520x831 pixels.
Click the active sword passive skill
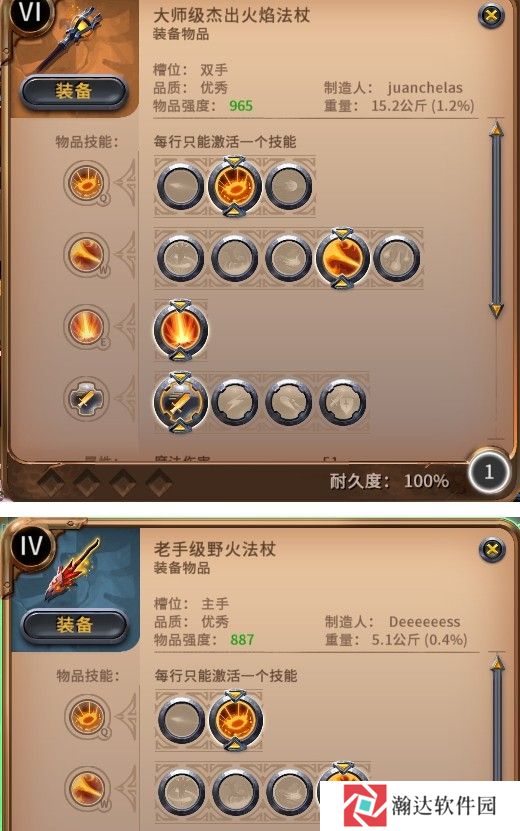point(181,402)
